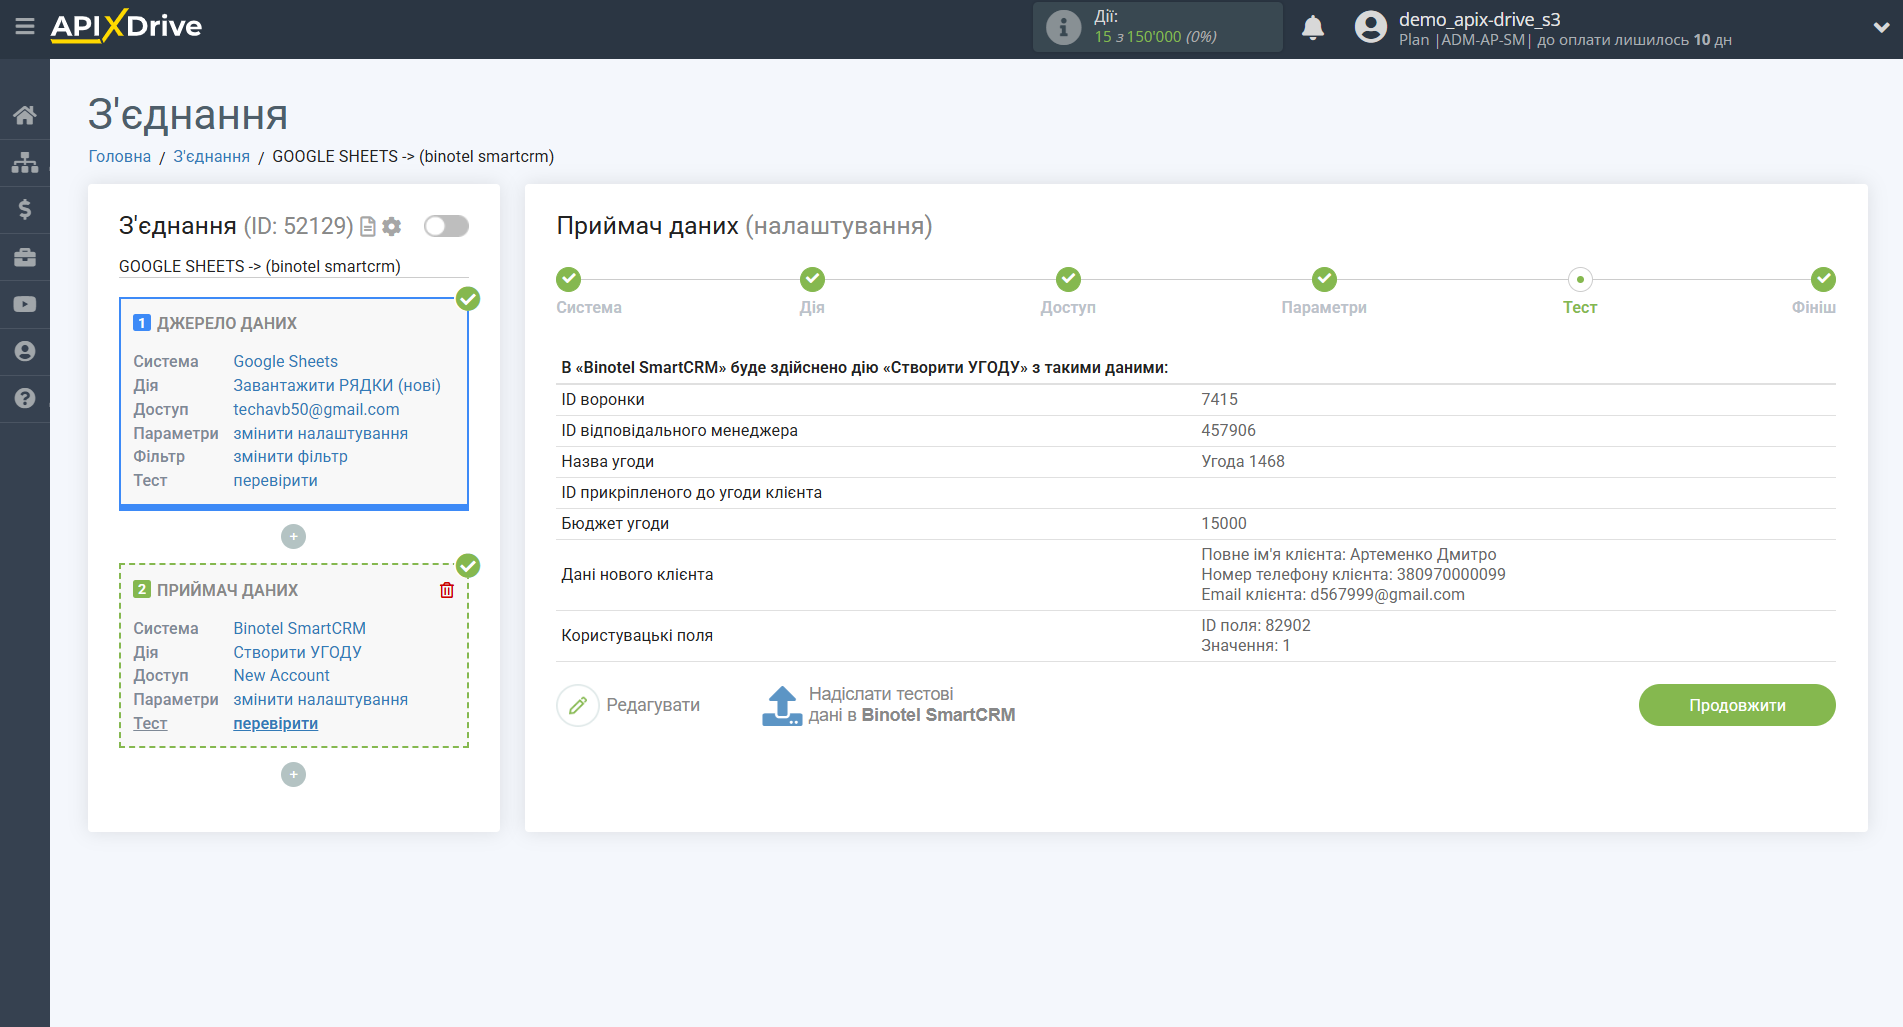Open billing dollar icon in sidebar
Viewport: 1903px width, 1027px height.
tap(25, 209)
